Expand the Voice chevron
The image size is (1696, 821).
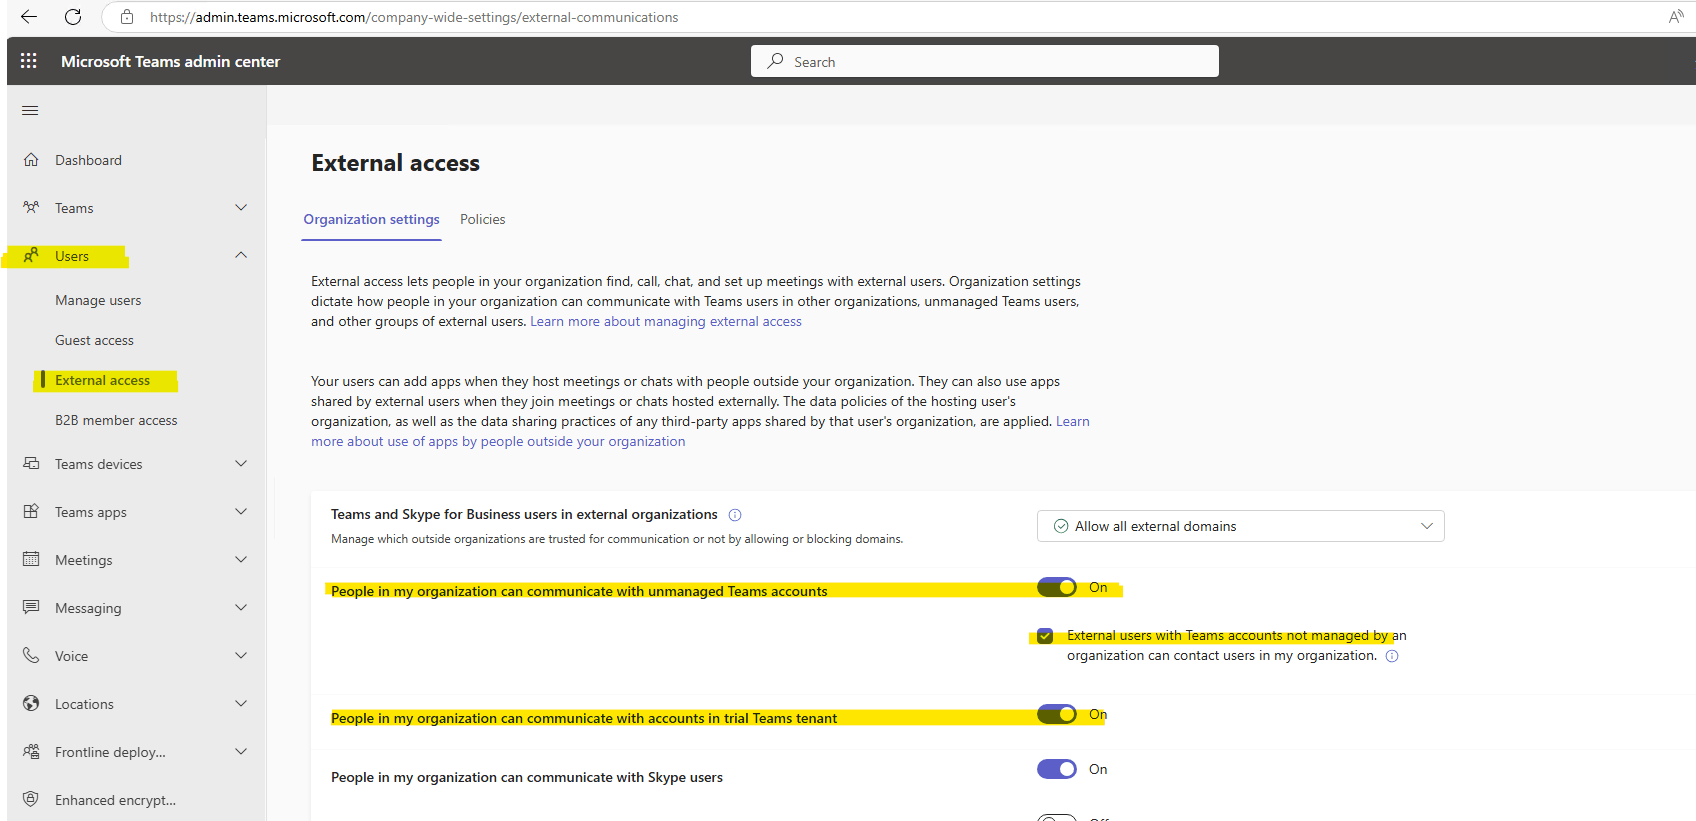[x=241, y=656]
